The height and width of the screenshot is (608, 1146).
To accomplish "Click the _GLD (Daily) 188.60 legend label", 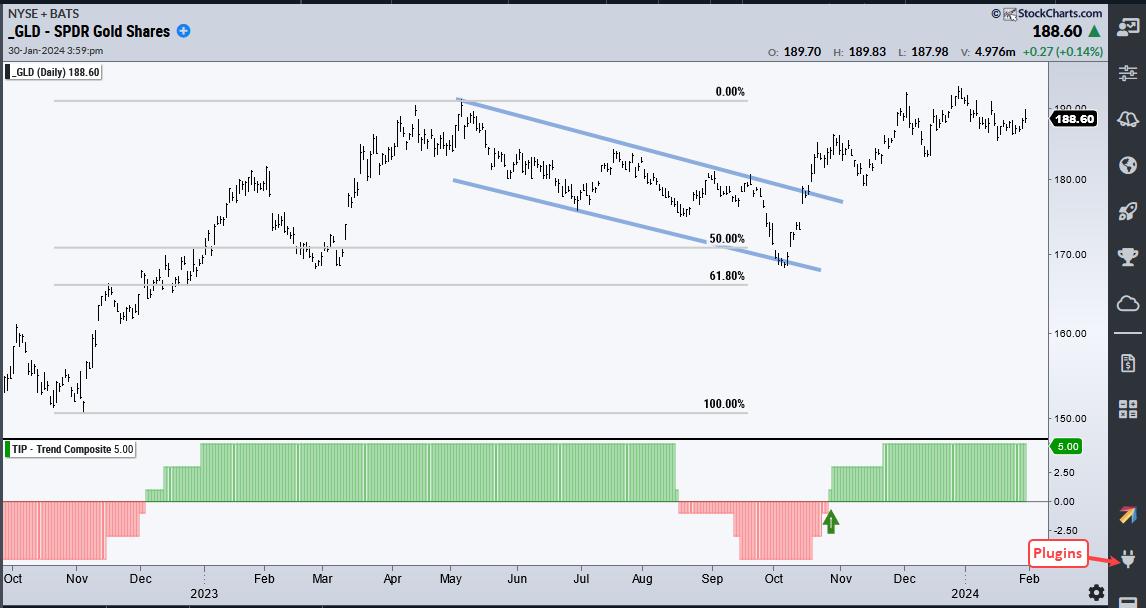I will (55, 72).
